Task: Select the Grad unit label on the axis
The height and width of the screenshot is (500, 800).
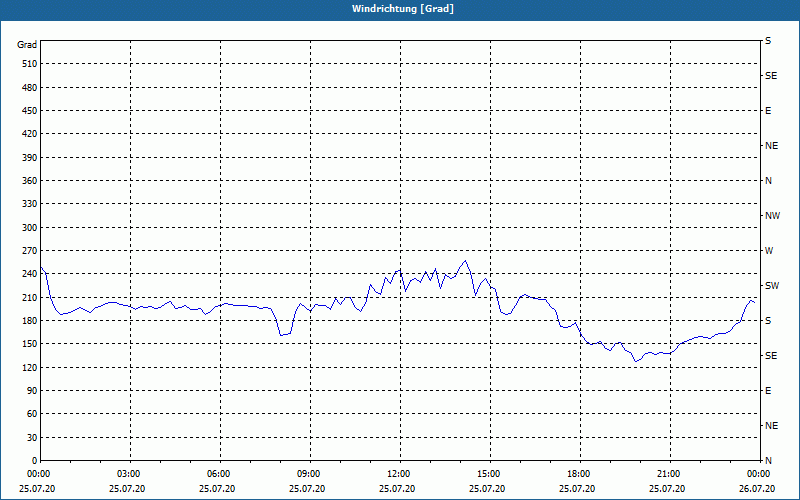Action: (x=27, y=45)
